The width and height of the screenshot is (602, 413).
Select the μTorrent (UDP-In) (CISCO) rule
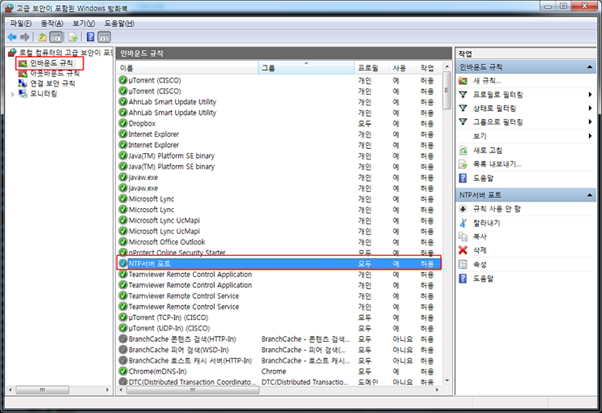279,328
